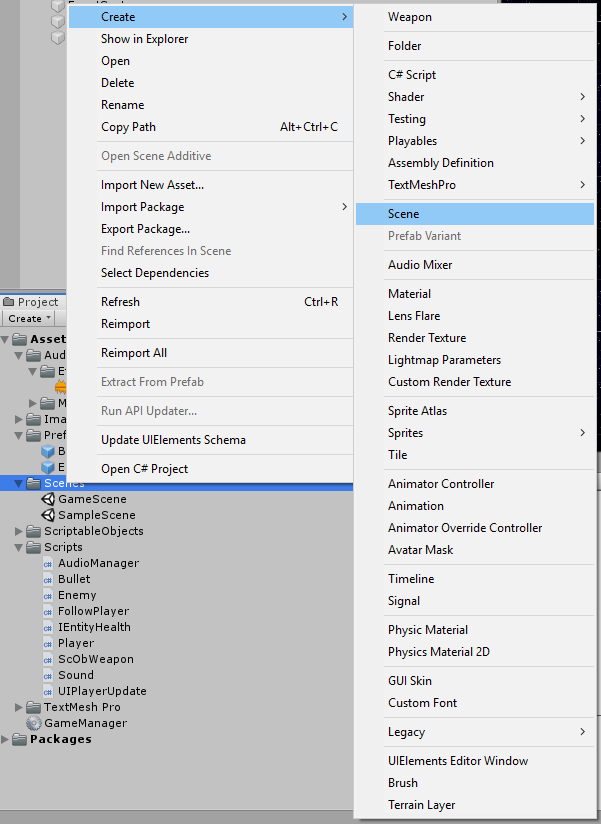601x824 pixels.
Task: Choose Terrain Layer at the bottom
Action: coord(475,805)
